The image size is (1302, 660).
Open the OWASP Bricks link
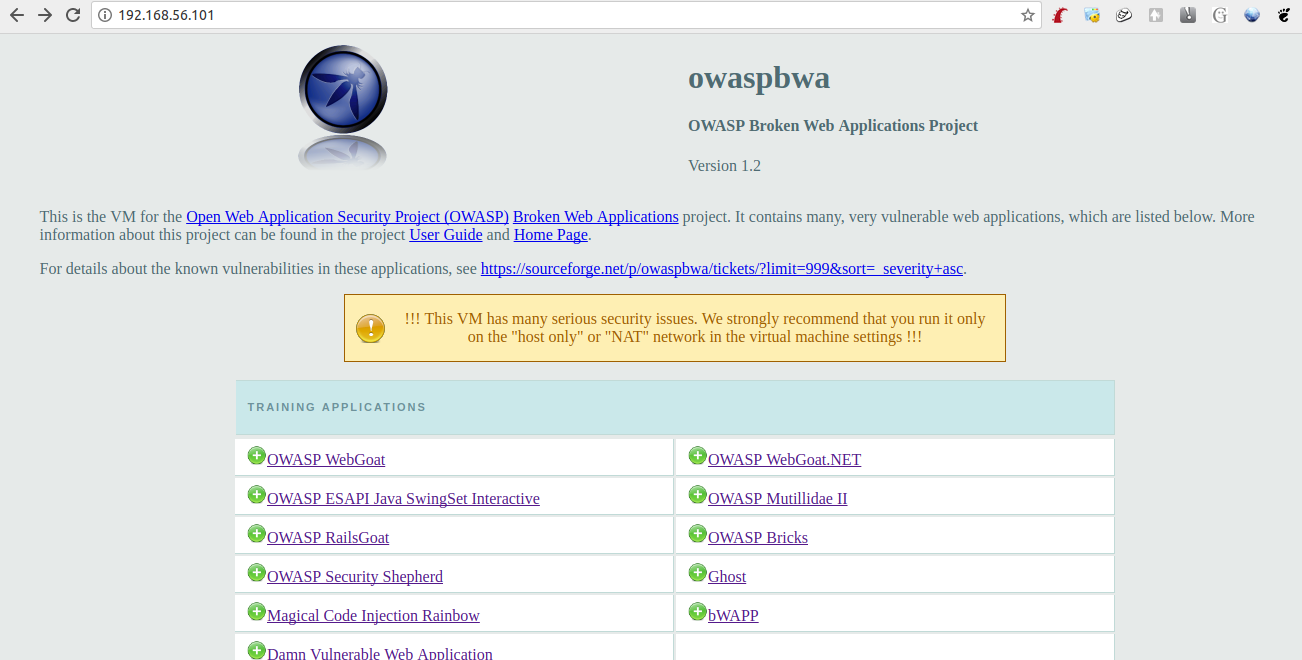coord(758,538)
